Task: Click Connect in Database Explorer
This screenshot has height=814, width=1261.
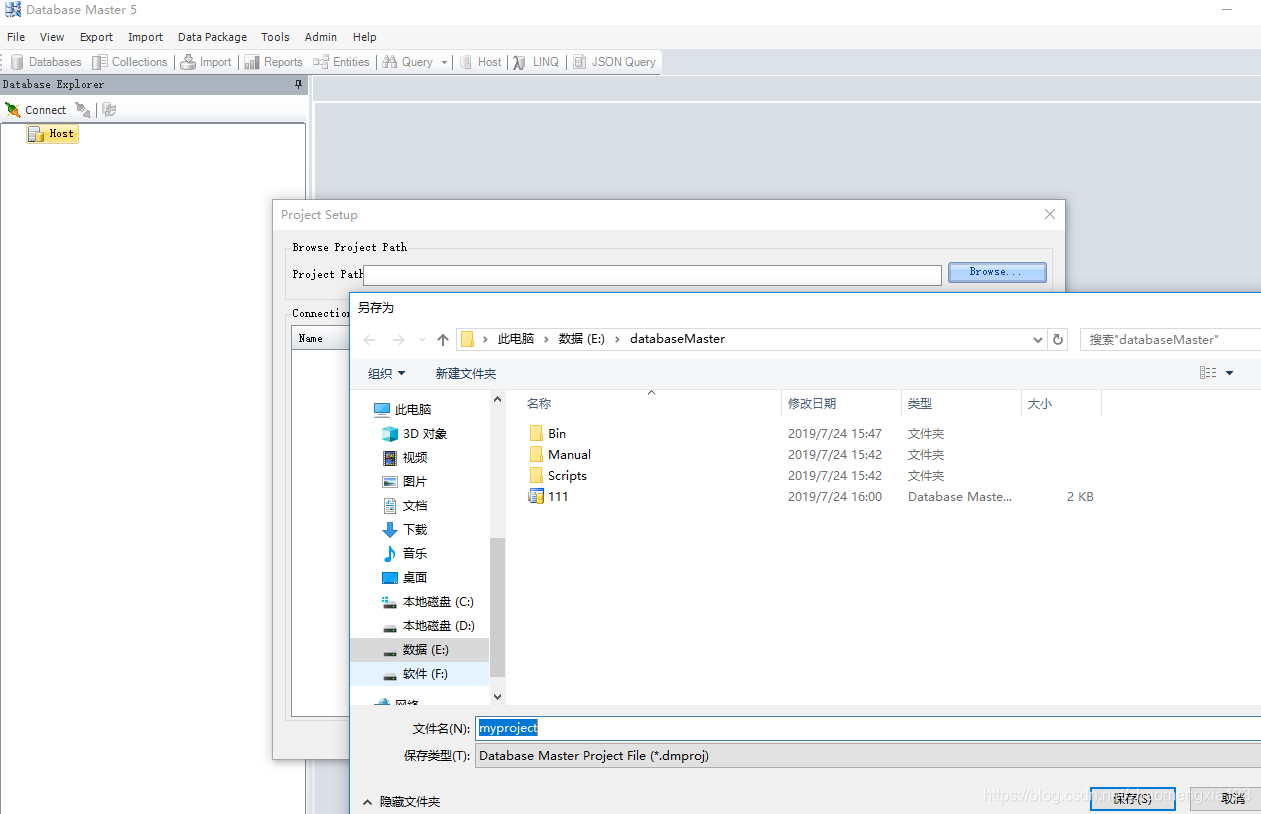Action: coord(36,110)
